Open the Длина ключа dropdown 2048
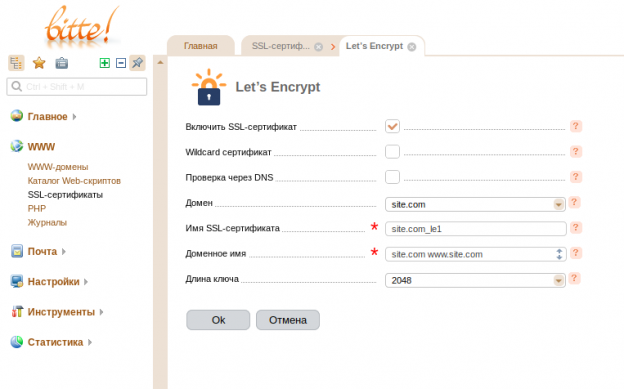 click(475, 280)
